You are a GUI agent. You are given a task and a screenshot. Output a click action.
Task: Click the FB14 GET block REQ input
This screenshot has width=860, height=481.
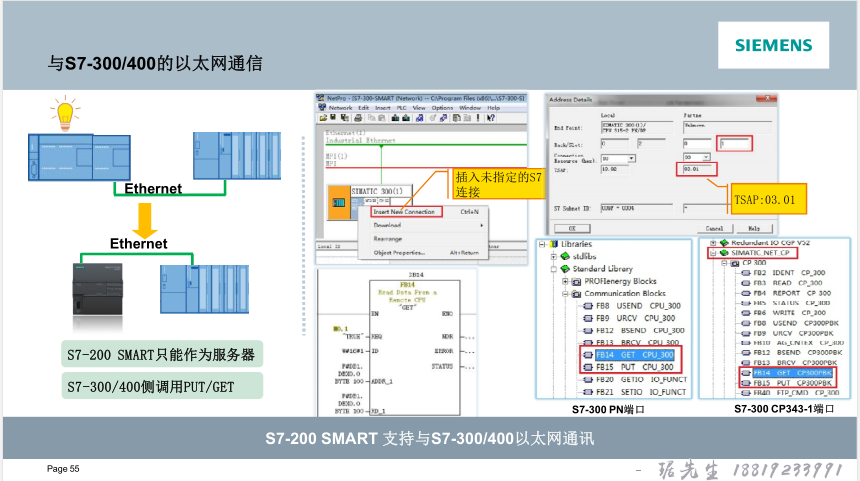tap(377, 336)
